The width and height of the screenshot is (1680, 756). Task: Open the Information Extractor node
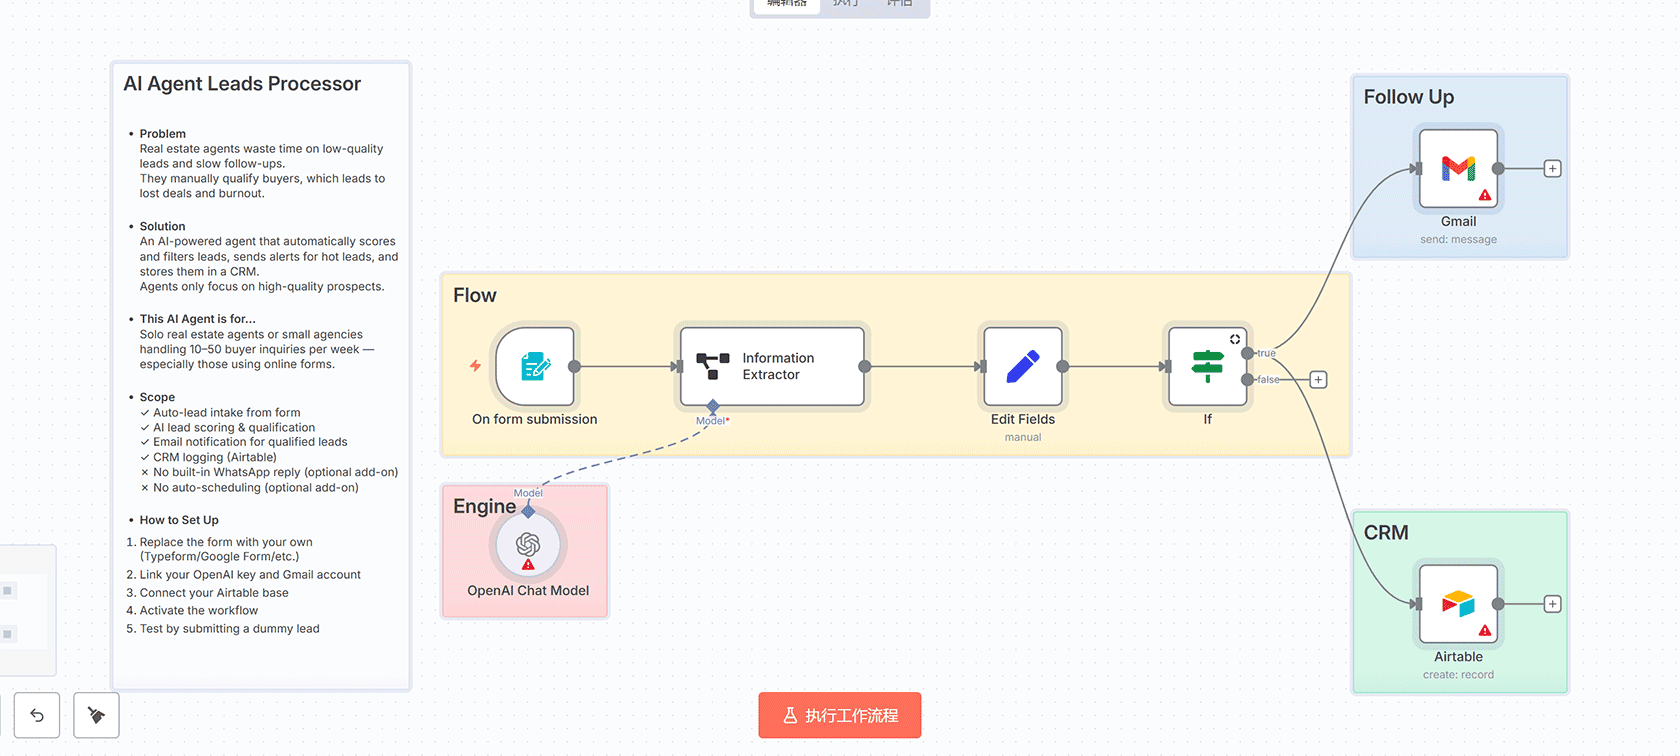click(771, 366)
